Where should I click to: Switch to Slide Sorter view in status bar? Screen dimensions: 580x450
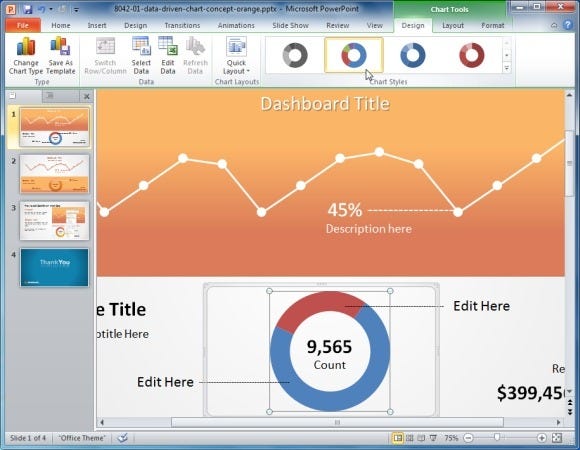tap(410, 438)
